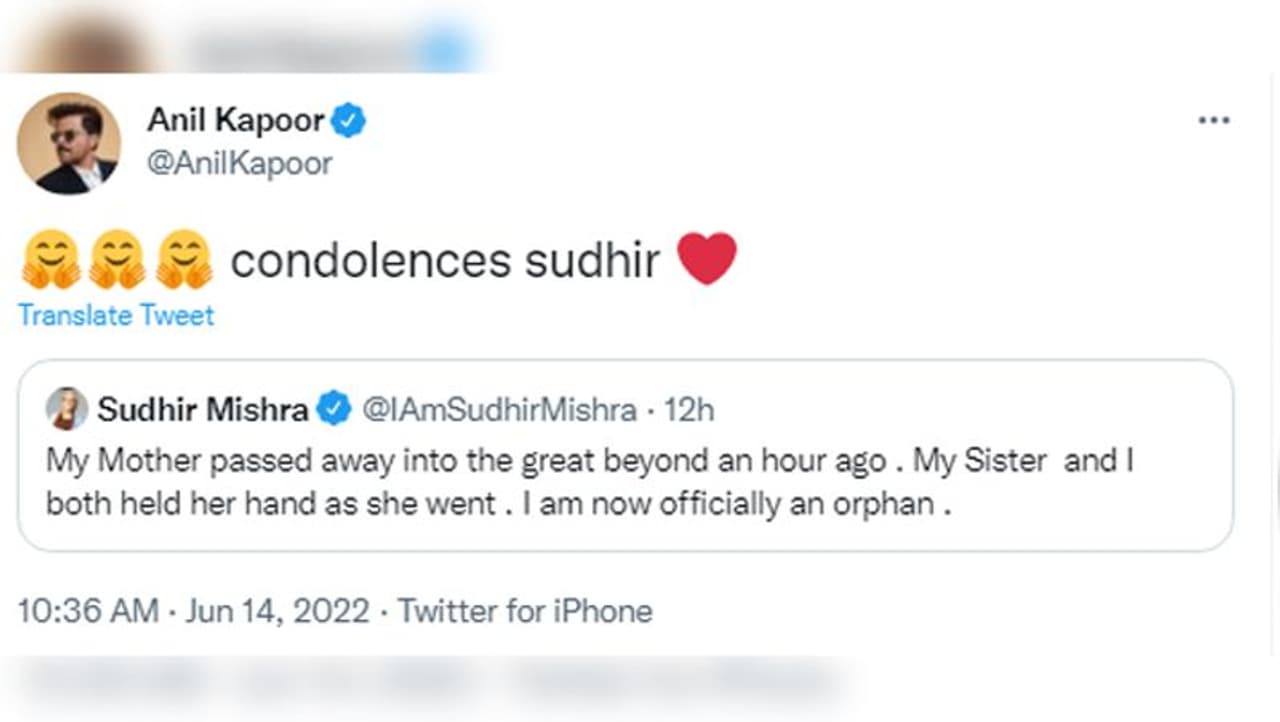Screen dimensions: 1280x722
Task: Click Anil Kapoor's profile picture
Action: click(x=69, y=144)
